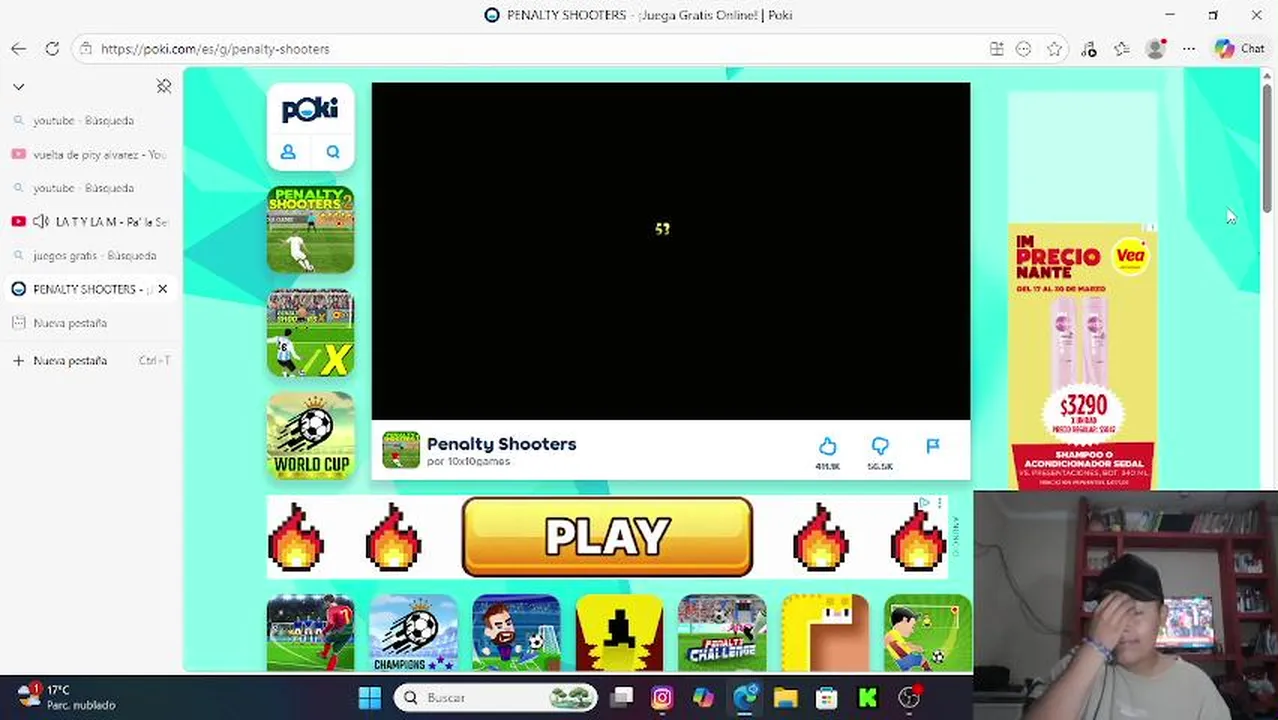1278x720 pixels.
Task: Open the browser settings ellipsis menu
Action: [x=1189, y=49]
